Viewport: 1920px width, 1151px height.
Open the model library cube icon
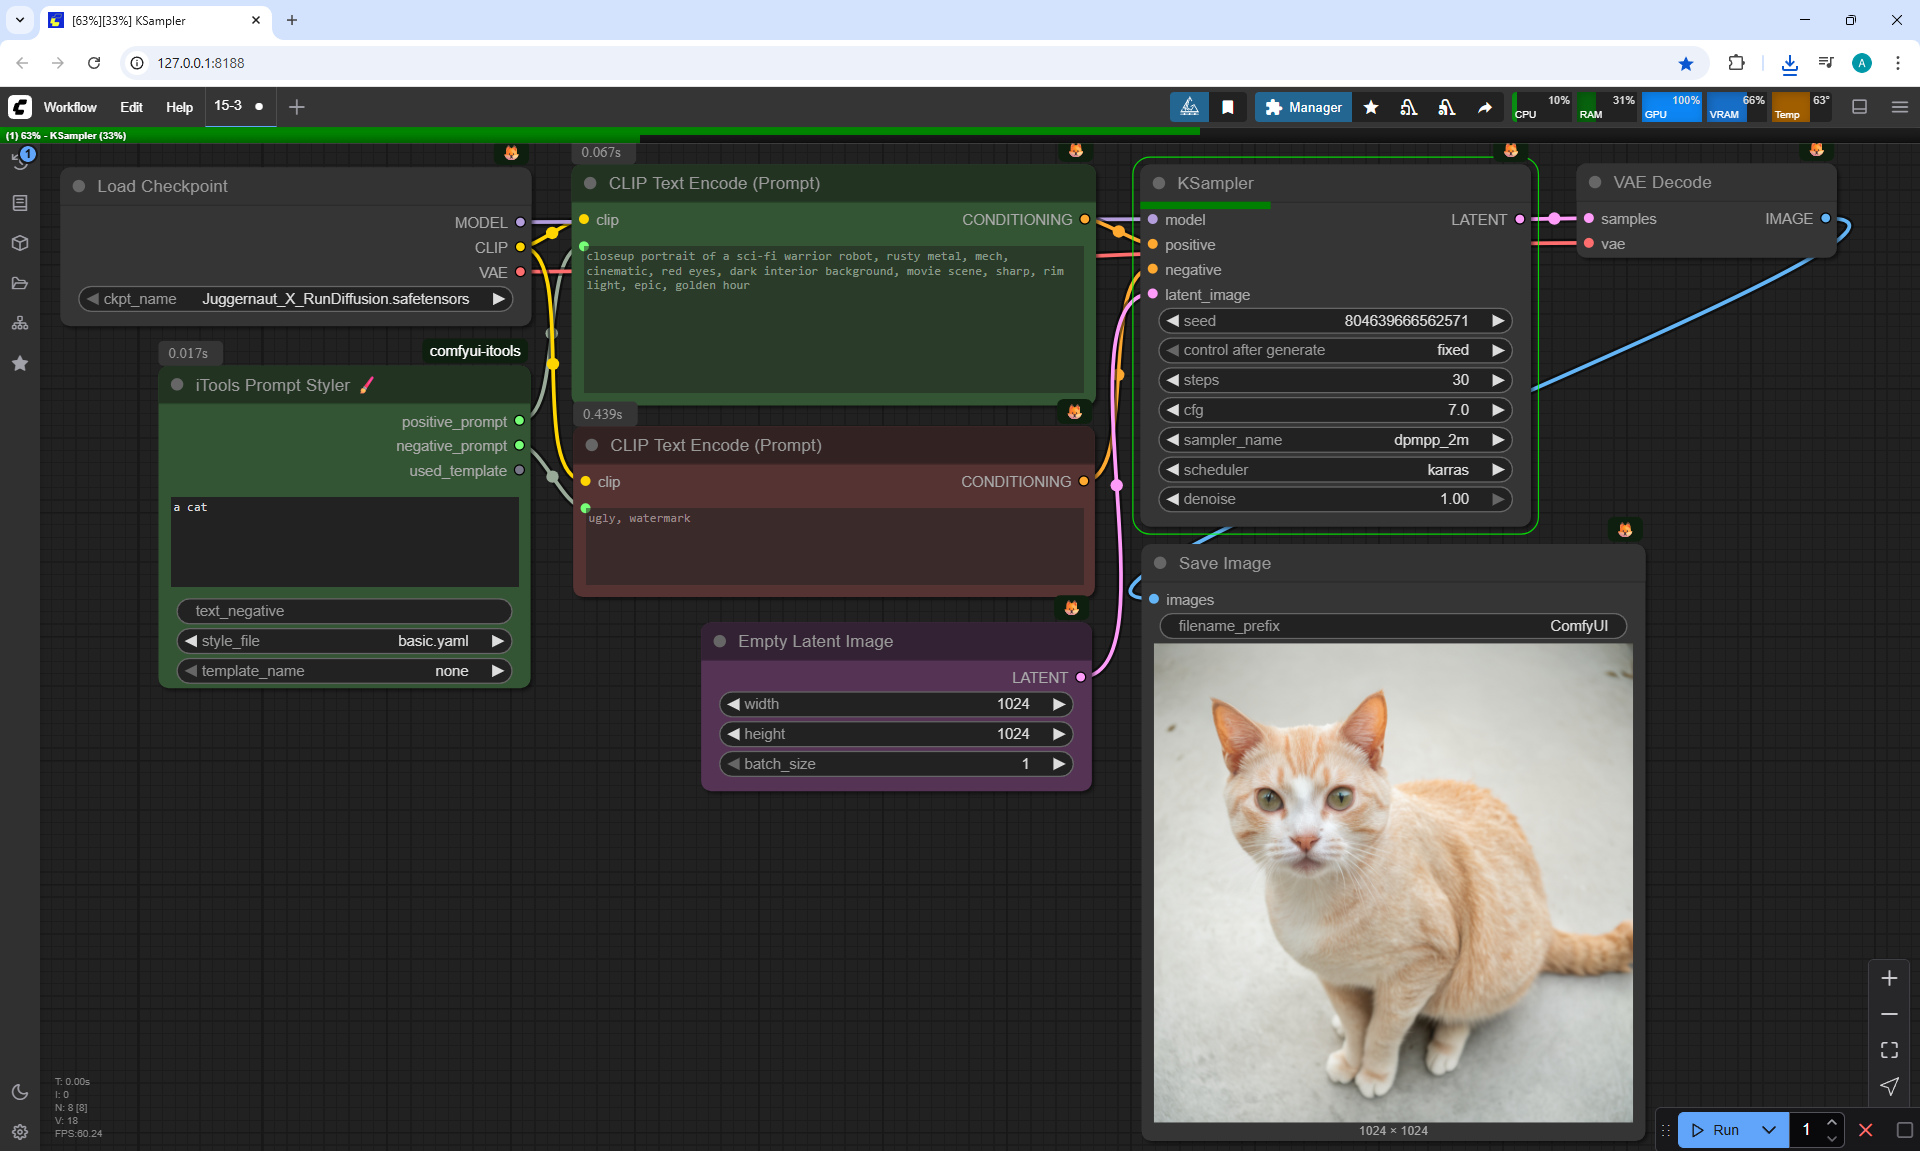click(20, 243)
